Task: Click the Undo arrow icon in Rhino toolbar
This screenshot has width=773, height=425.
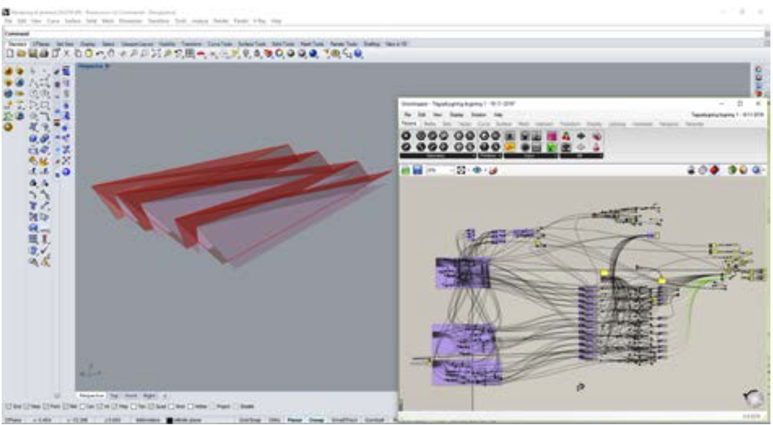Action: 100,53
